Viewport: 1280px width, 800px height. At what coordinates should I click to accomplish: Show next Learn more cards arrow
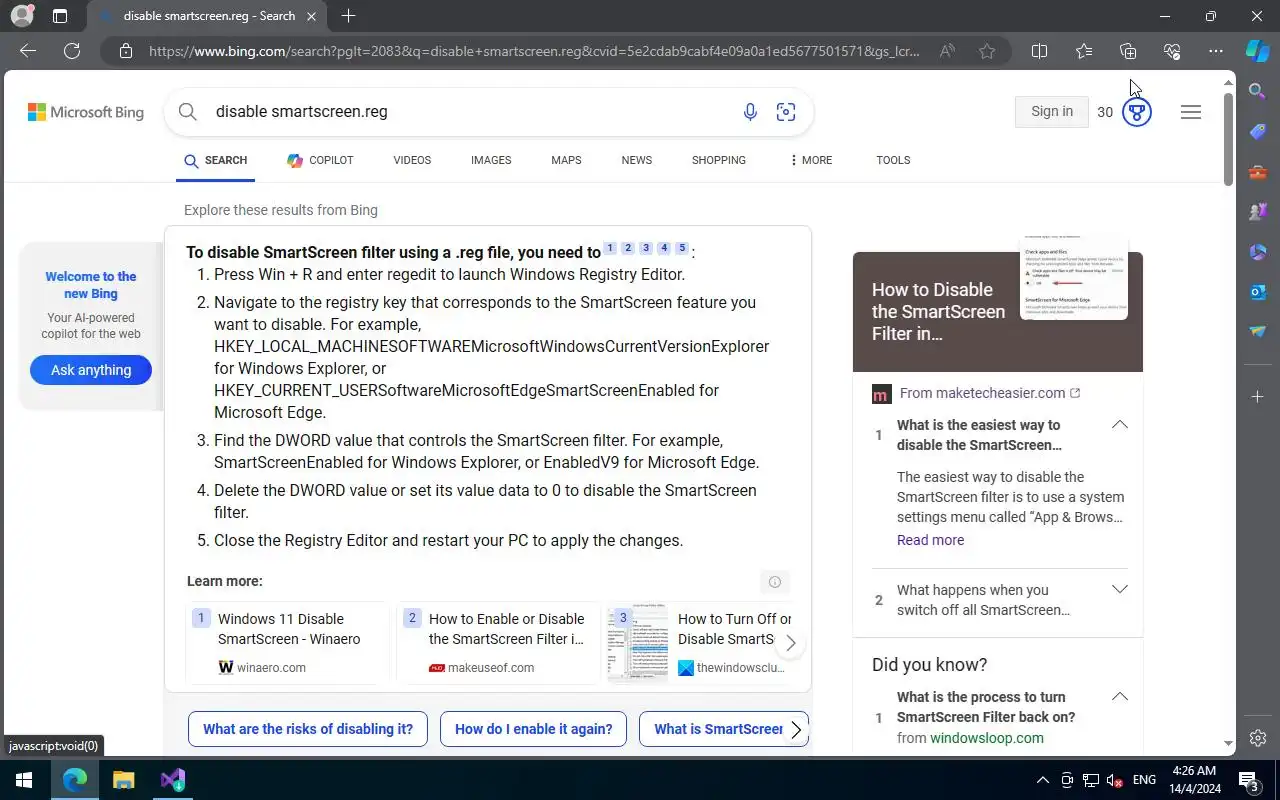[790, 643]
